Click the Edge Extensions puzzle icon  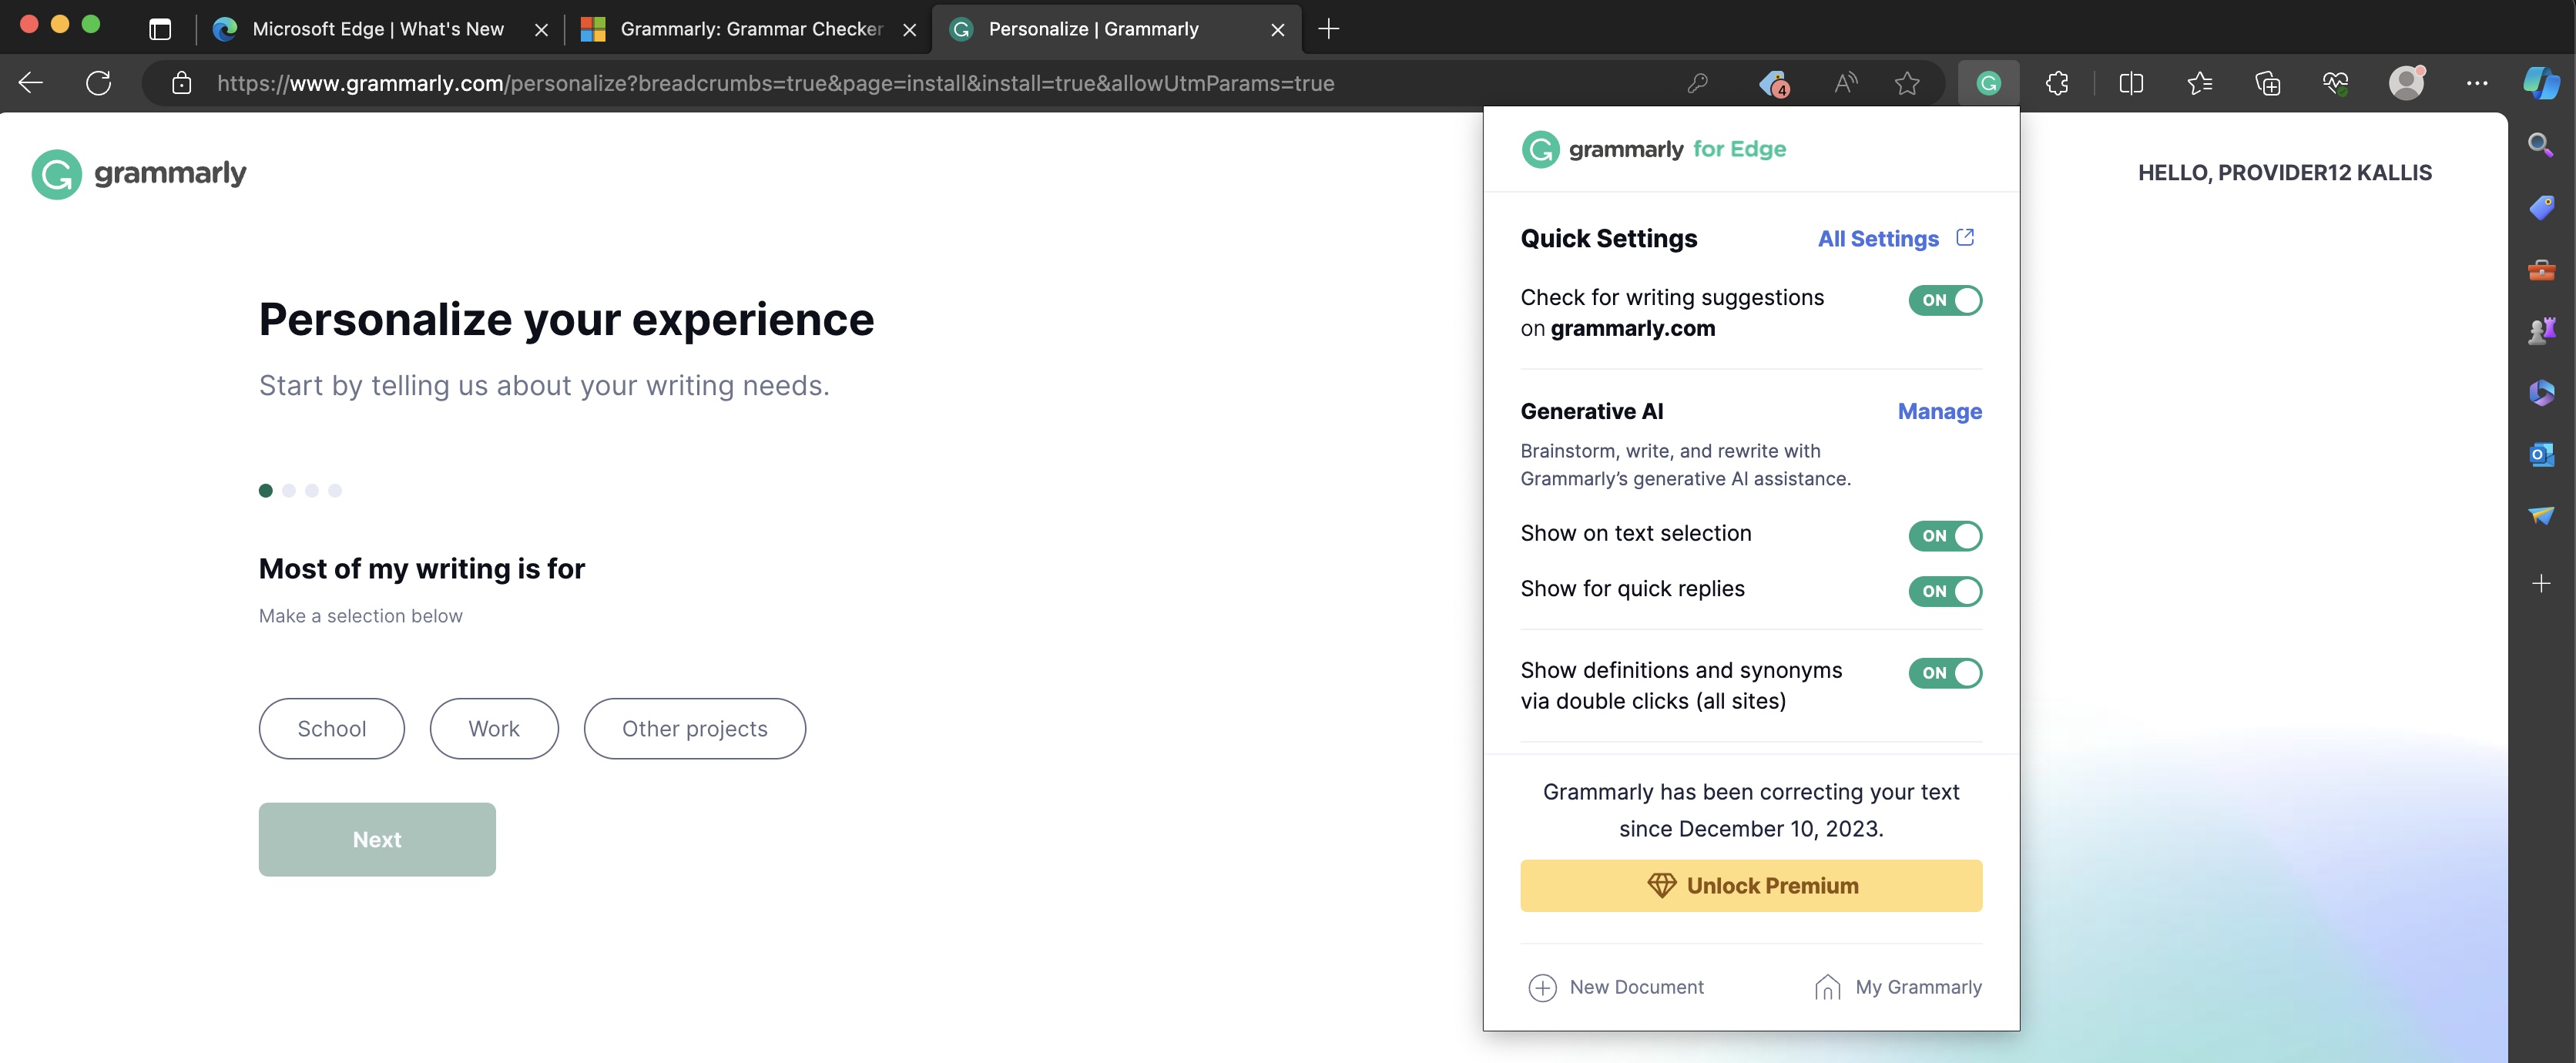[x=2057, y=81]
